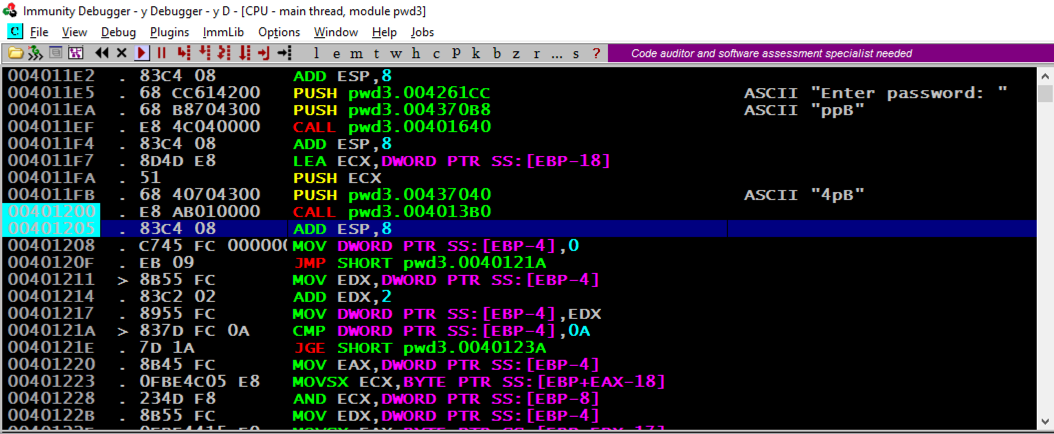Show Memory map via 'm' button
Image resolution: width=1054 pixels, height=434 pixels.
coord(356,54)
